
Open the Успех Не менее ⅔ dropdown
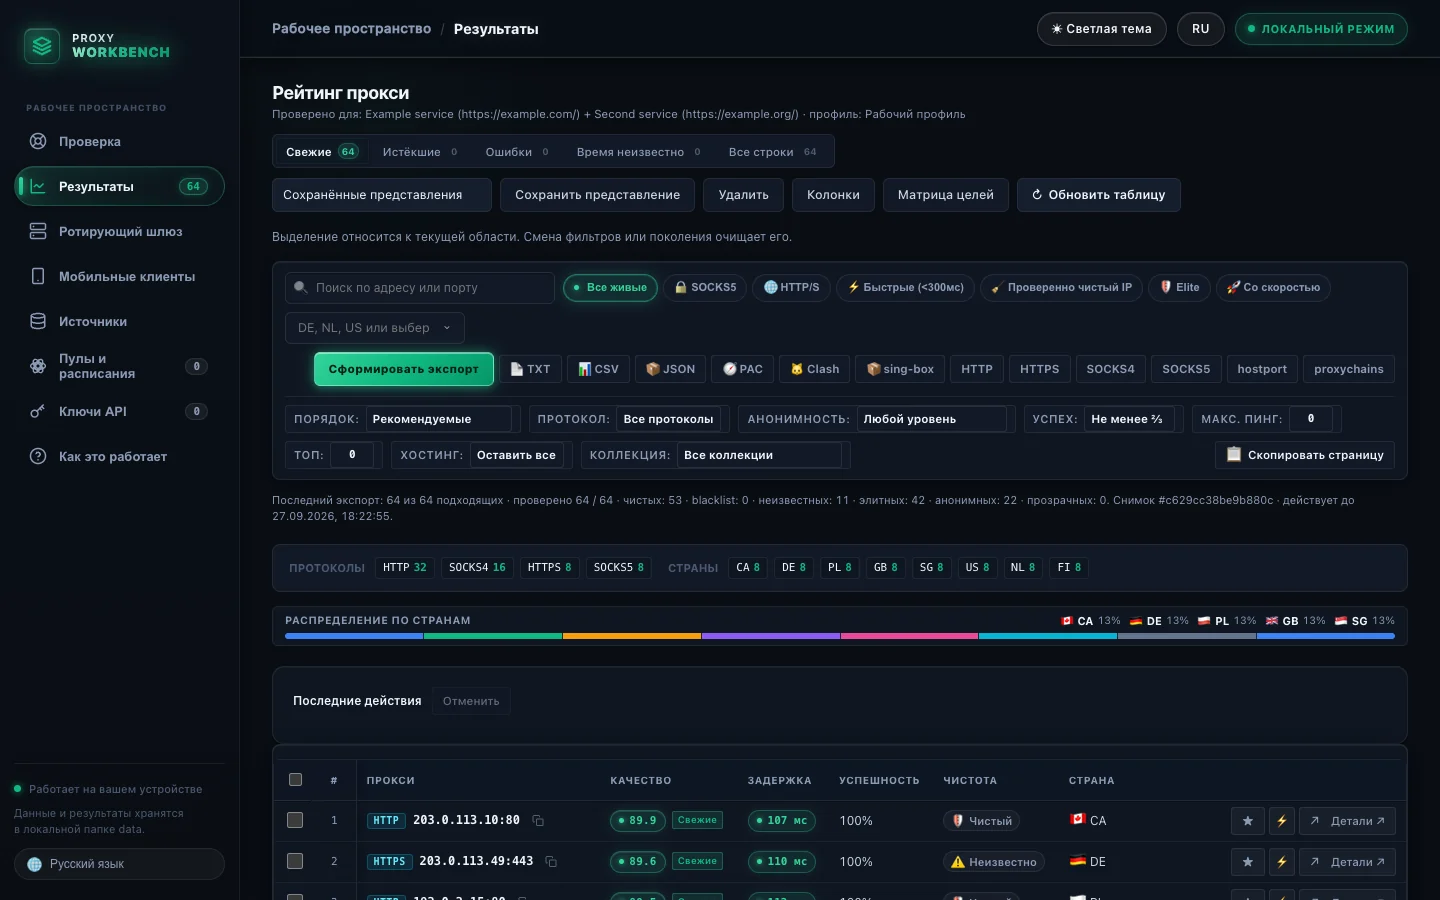1130,419
